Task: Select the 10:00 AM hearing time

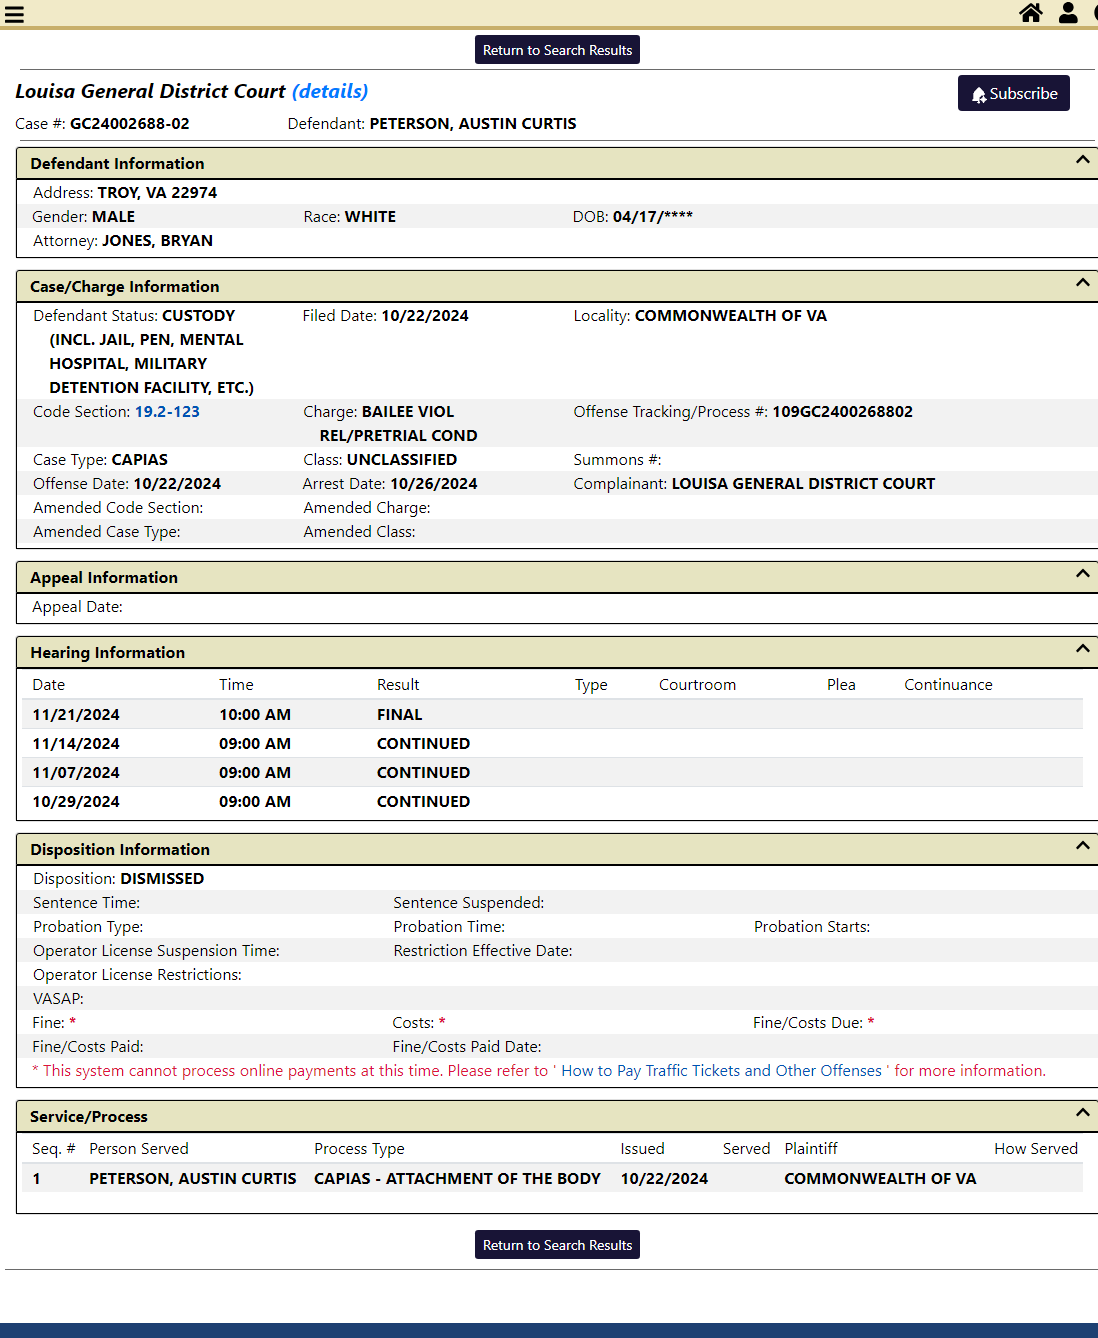Action: pos(255,715)
